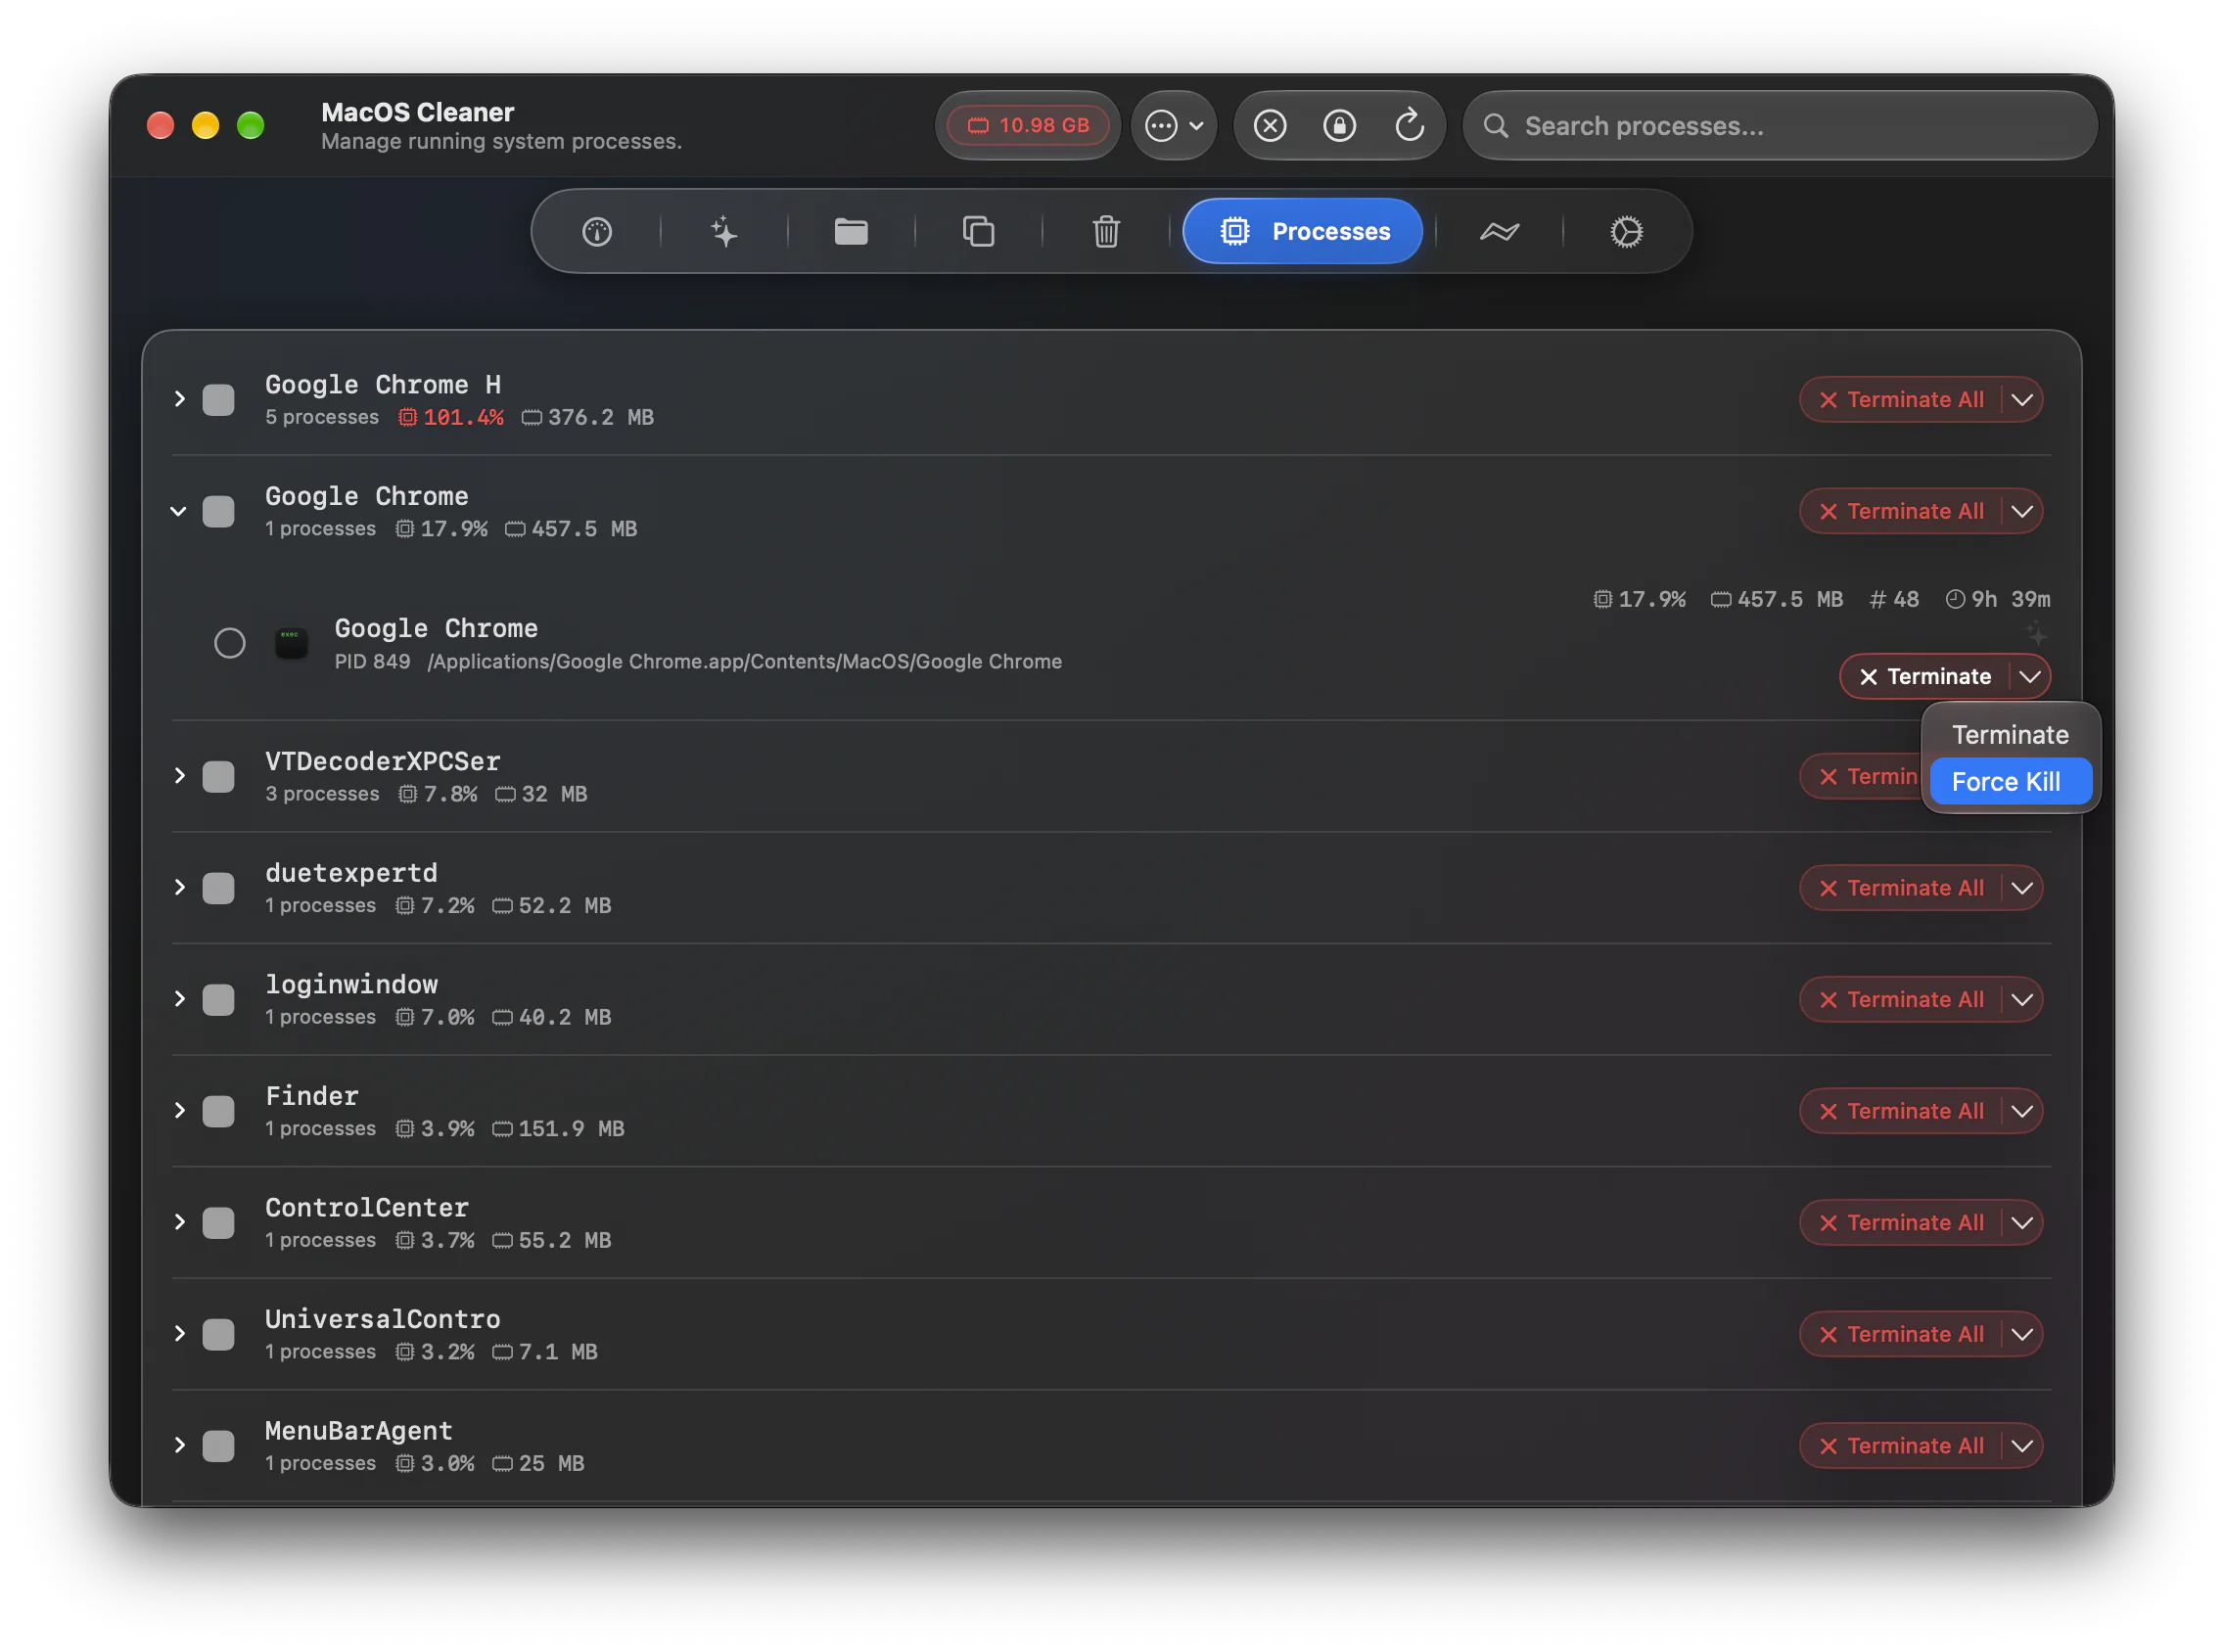Screen dimensions: 2224x1652
Task: Expand the VTDecoderXPCSer group
Action: pyautogui.click(x=179, y=776)
